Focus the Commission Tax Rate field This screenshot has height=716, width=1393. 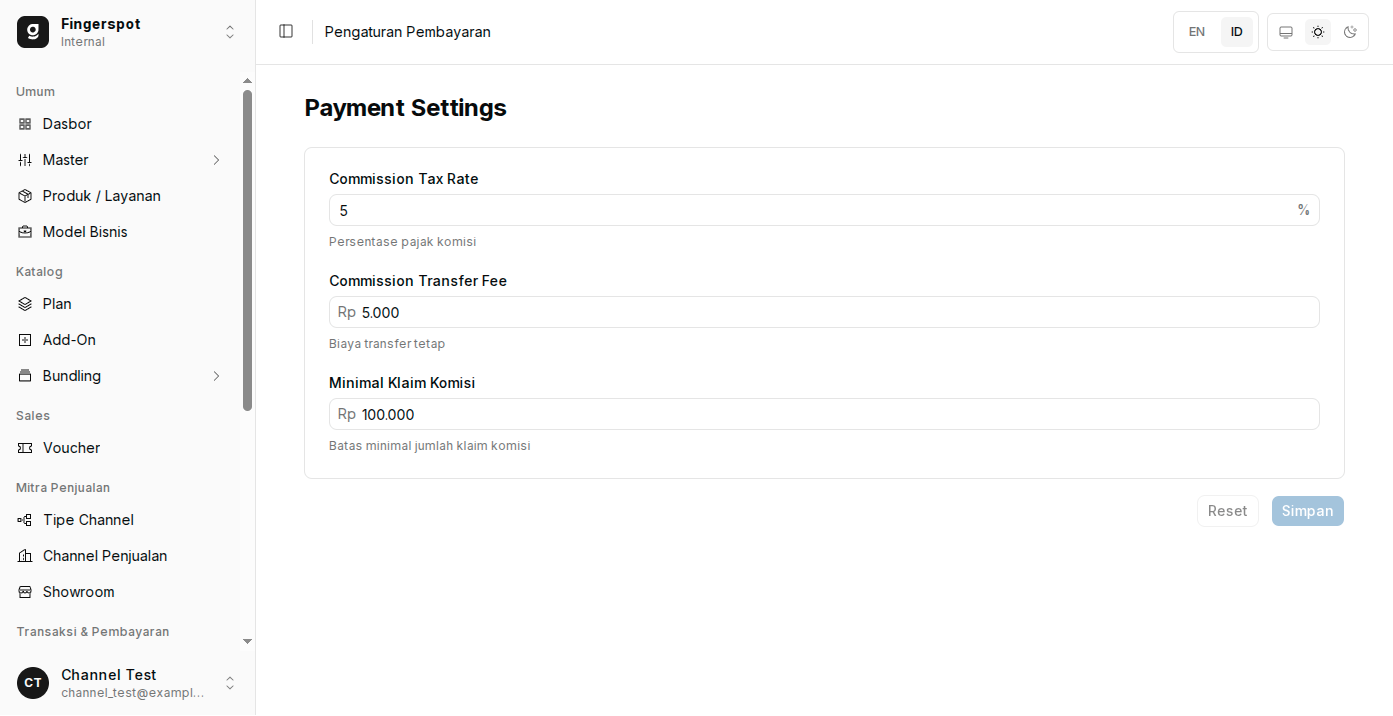pyautogui.click(x=824, y=210)
